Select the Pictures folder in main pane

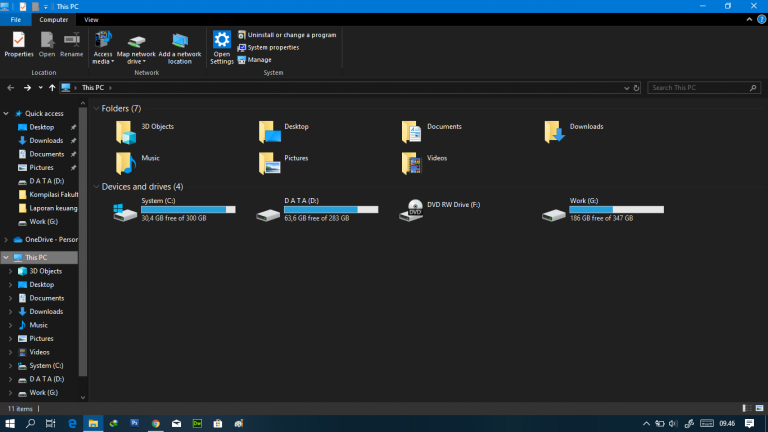point(284,163)
